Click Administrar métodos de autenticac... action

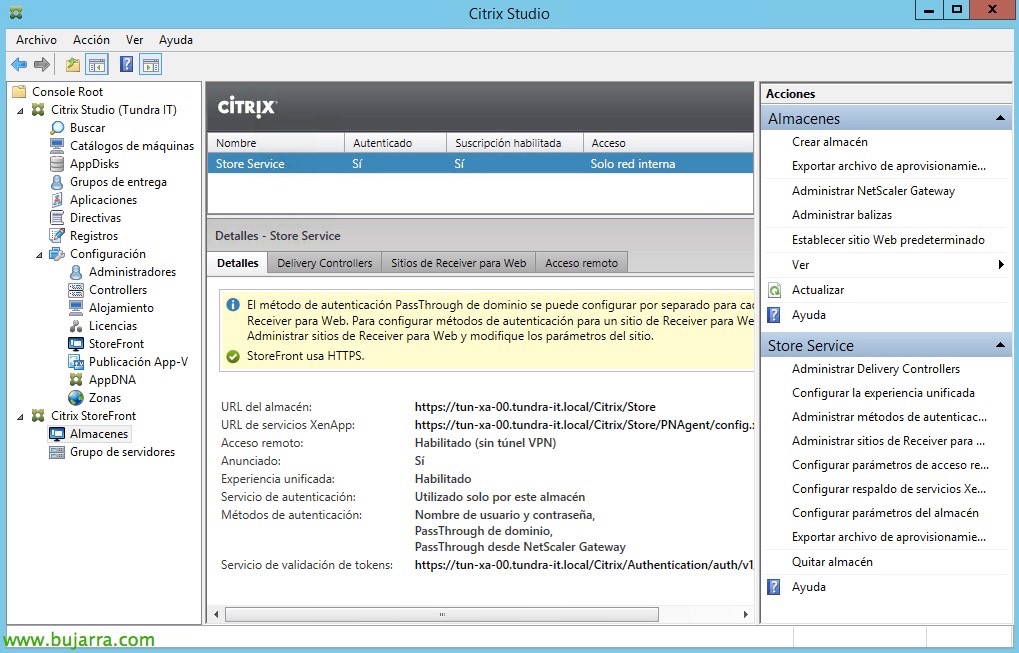tap(889, 416)
